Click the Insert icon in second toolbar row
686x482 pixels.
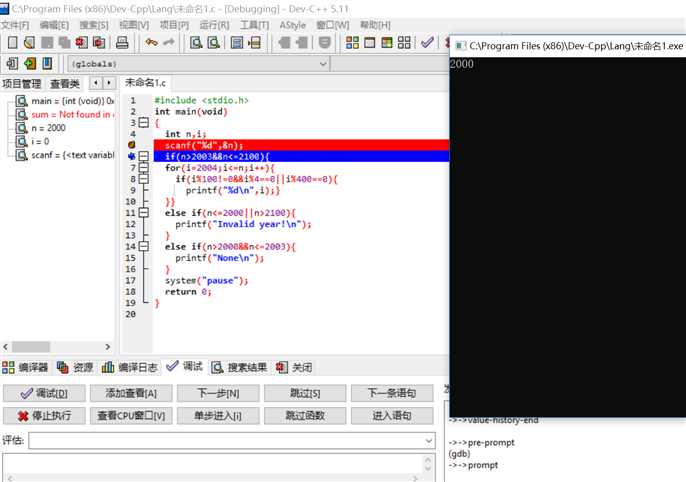pyautogui.click(x=12, y=64)
